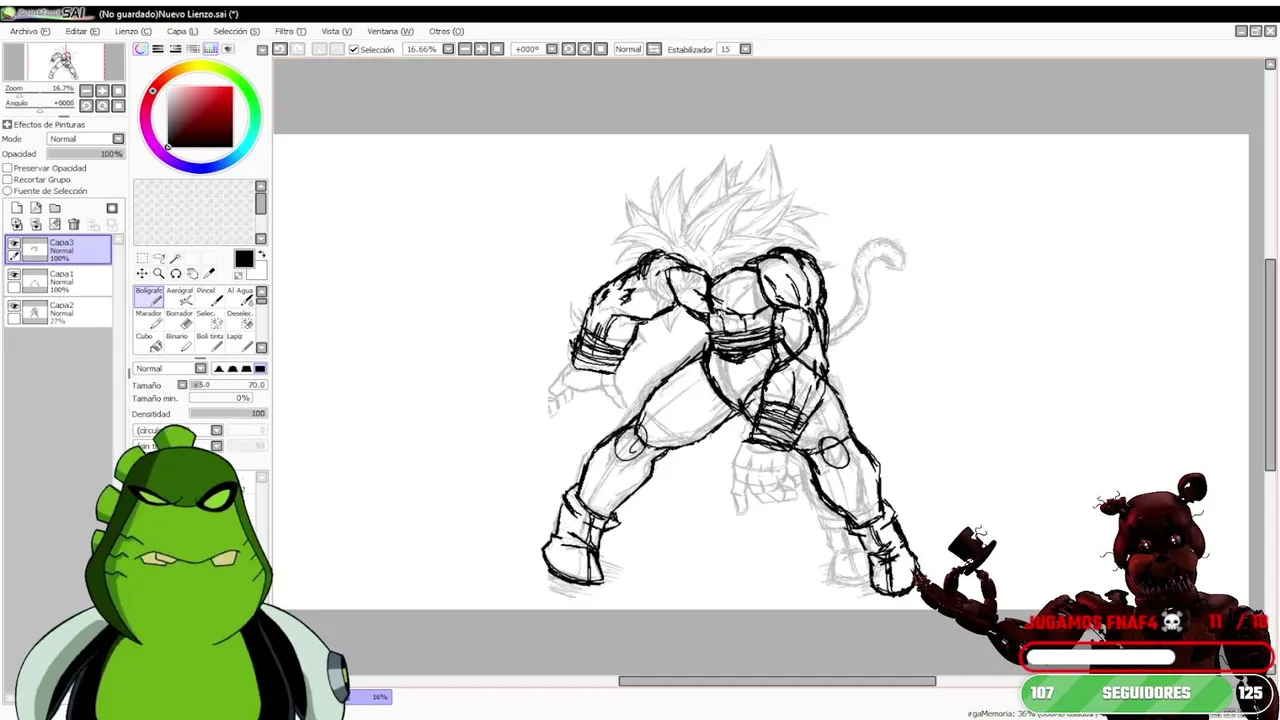
Task: Select the rotate view tool
Action: pyautogui.click(x=176, y=274)
